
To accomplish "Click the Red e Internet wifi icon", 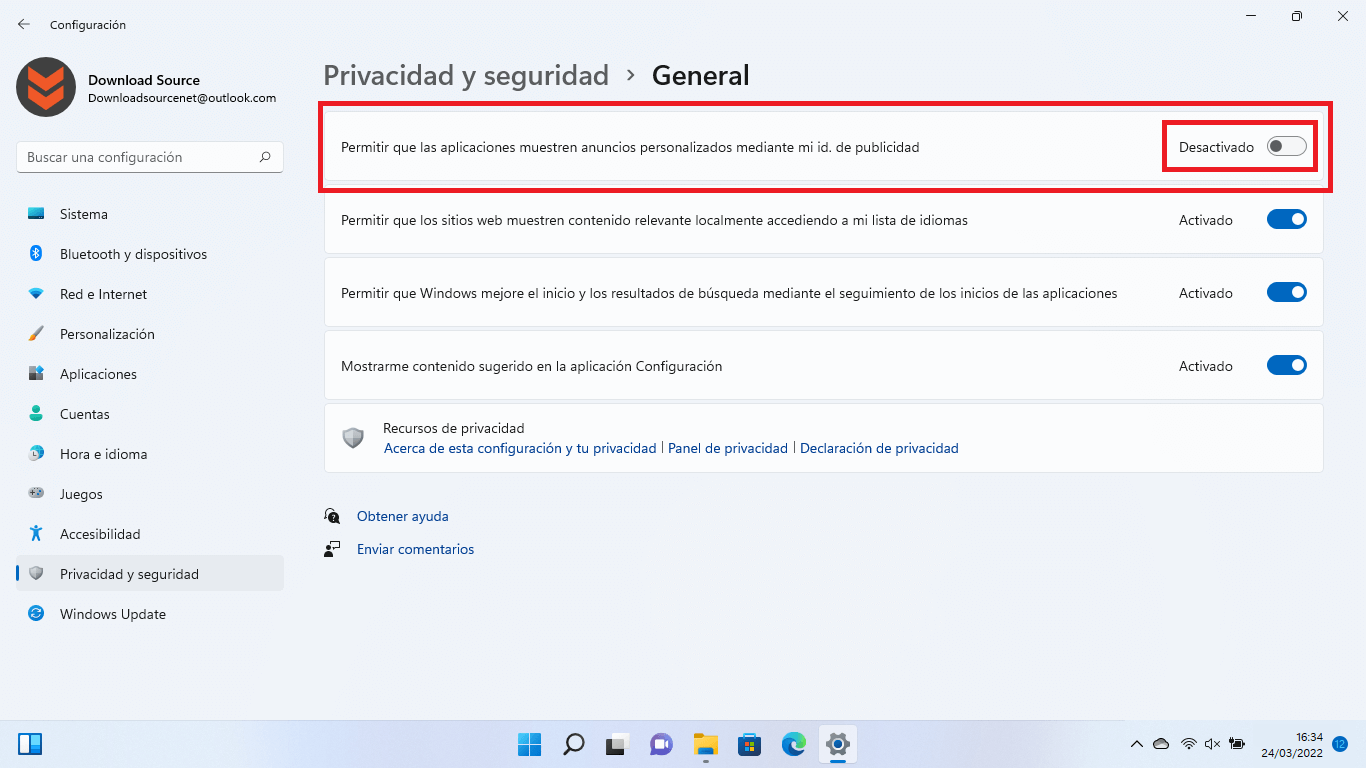I will tap(36, 294).
